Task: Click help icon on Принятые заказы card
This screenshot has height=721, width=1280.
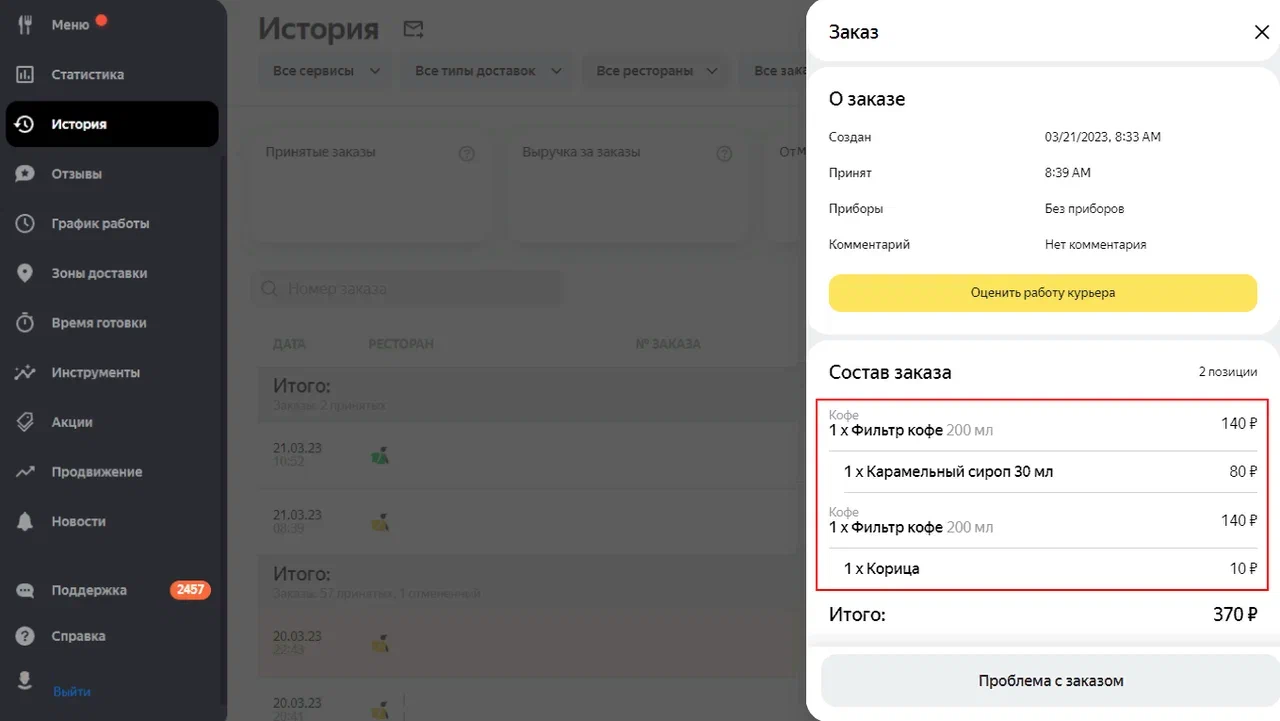Action: (466, 154)
